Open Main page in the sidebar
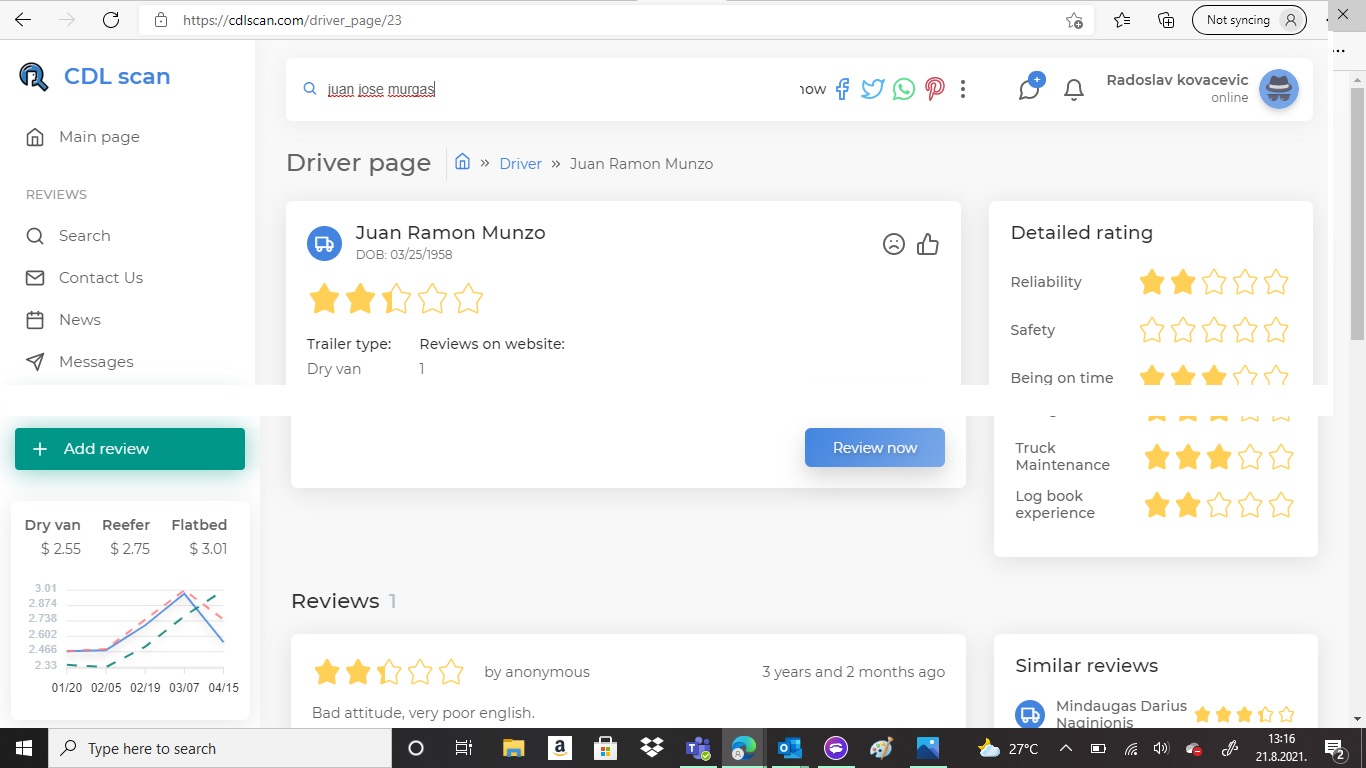The height and width of the screenshot is (768, 1366). (x=99, y=137)
